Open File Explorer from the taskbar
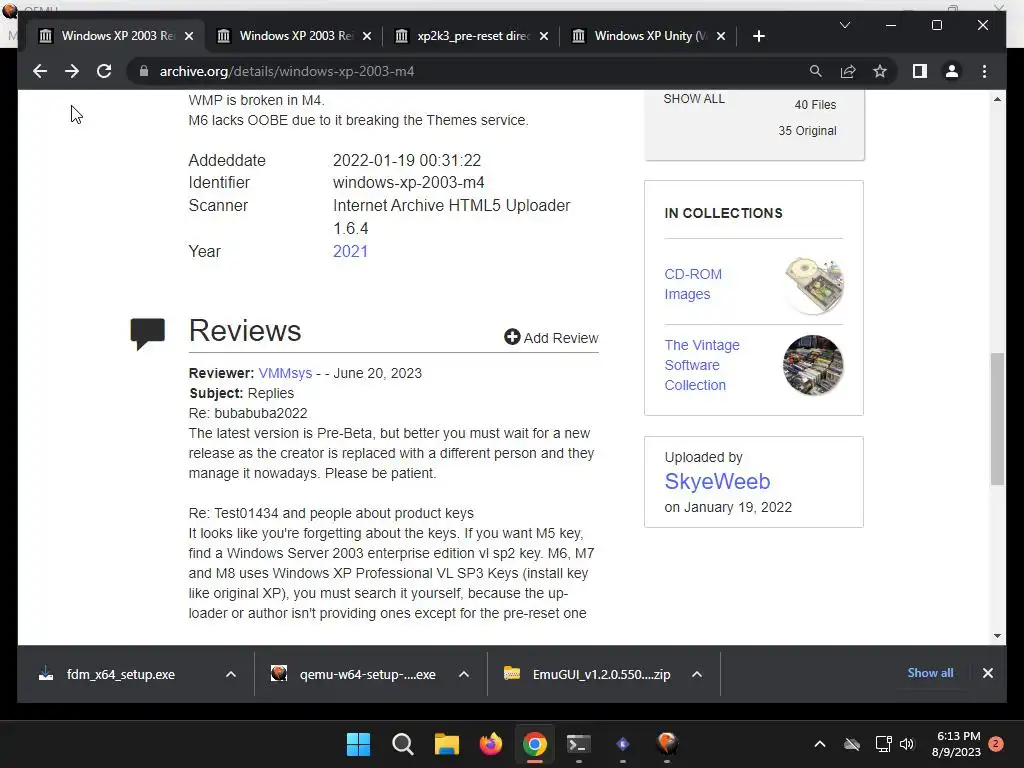This screenshot has width=1024, height=768. pyautogui.click(x=447, y=744)
